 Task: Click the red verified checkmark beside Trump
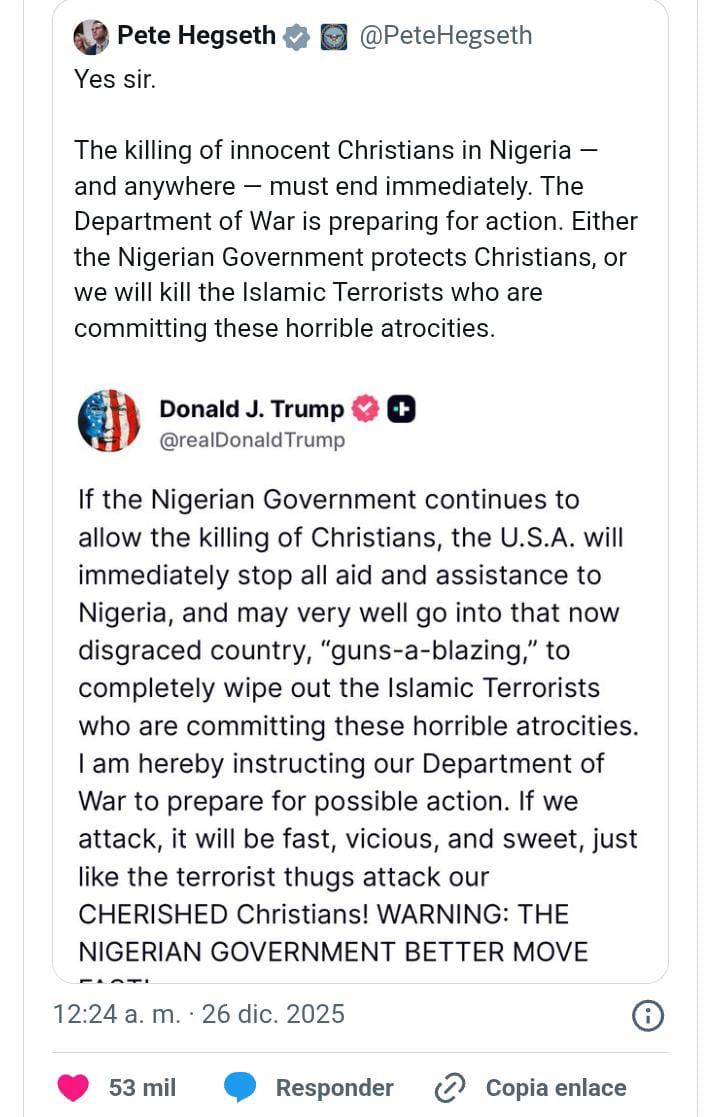point(366,408)
